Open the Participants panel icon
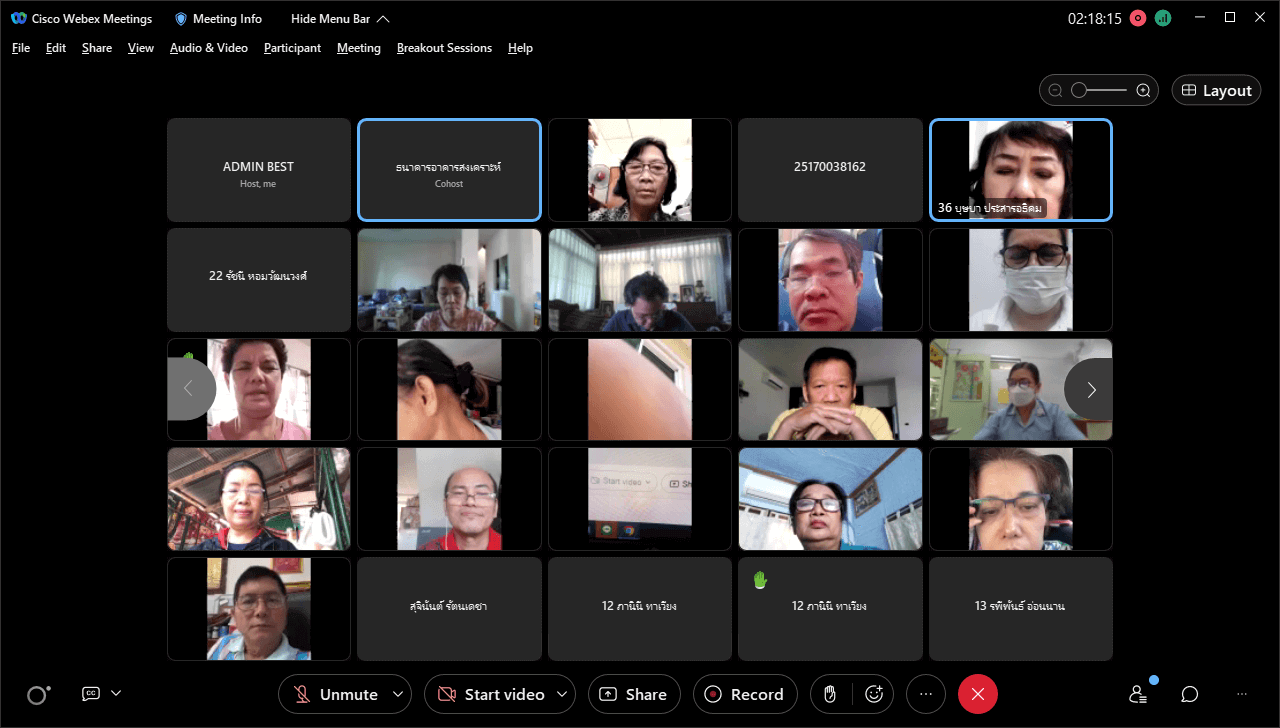 pyautogui.click(x=1138, y=694)
